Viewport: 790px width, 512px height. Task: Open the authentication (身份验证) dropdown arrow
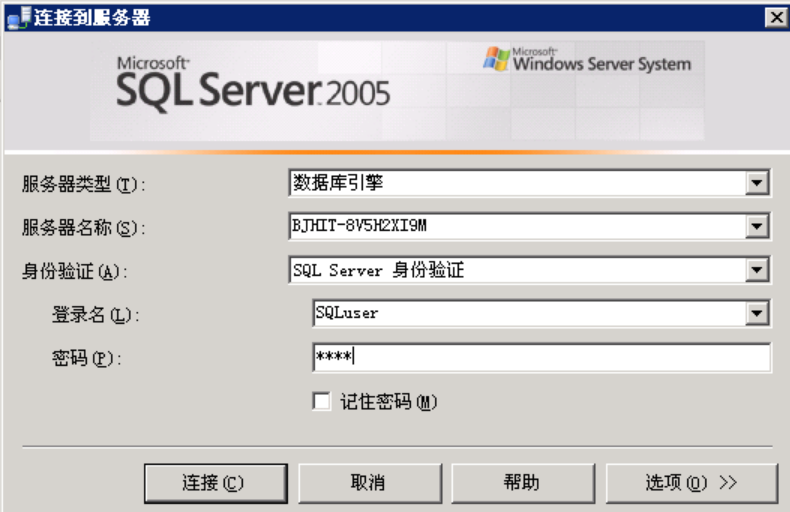[x=757, y=270]
